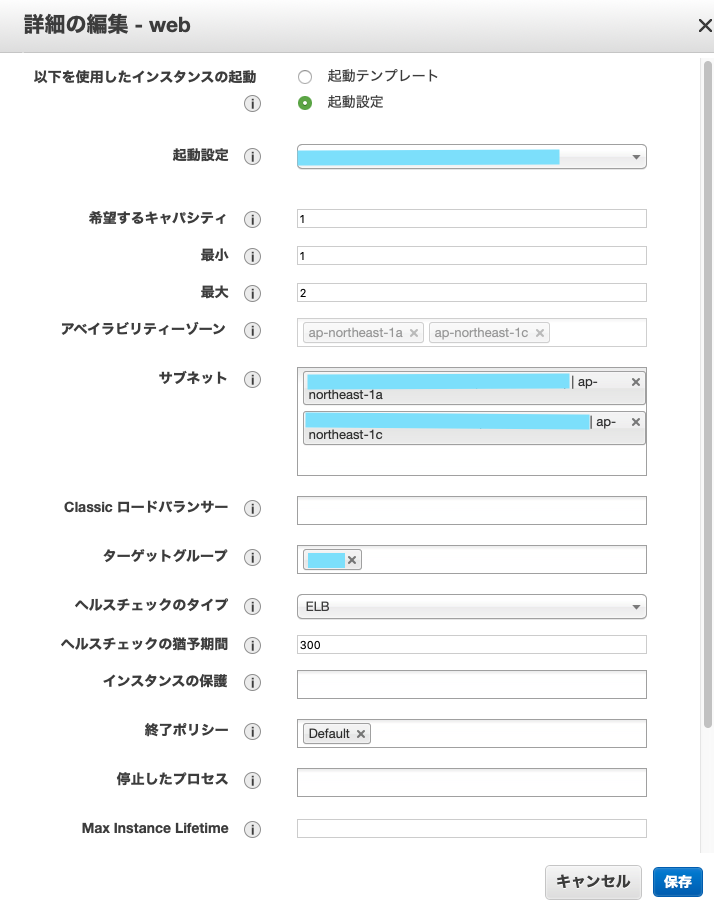This screenshot has height=920, width=714.
Task: Click info icon beside ターゲットグループ
Action: tap(253, 557)
